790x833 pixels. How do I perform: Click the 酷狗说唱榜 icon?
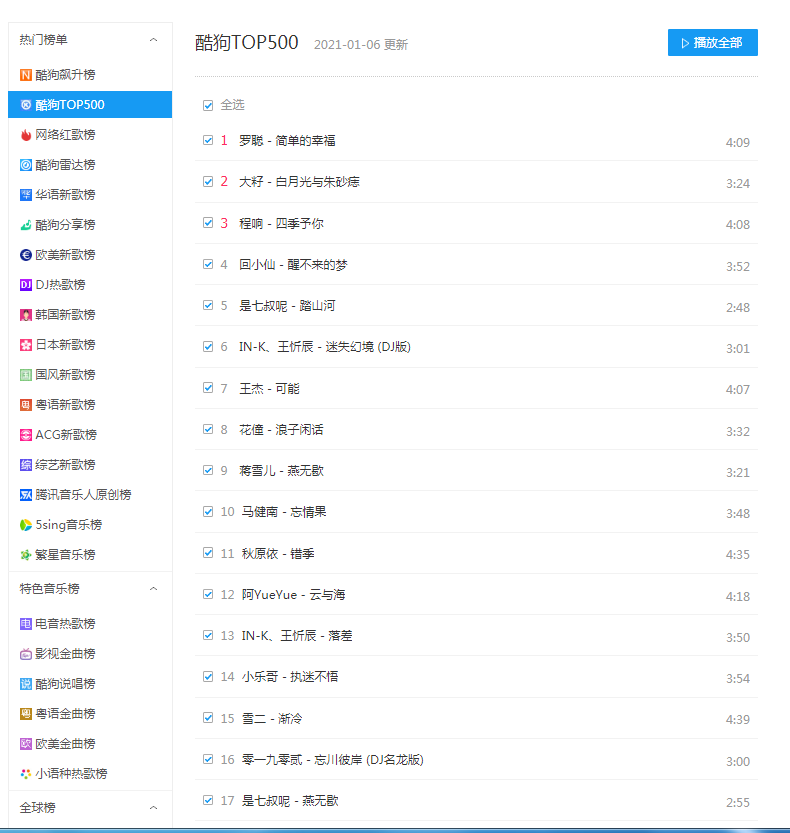pos(26,684)
